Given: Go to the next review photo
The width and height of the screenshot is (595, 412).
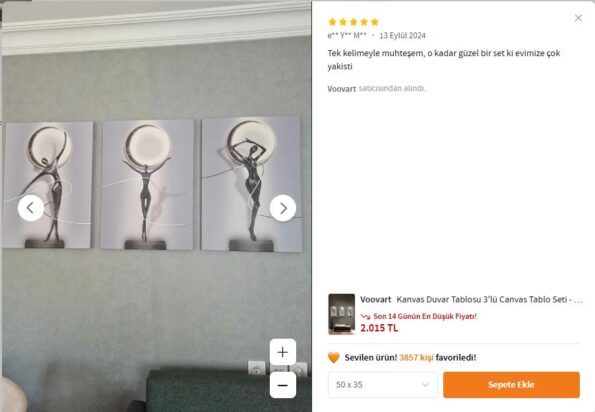Looking at the screenshot, I should [283, 208].
